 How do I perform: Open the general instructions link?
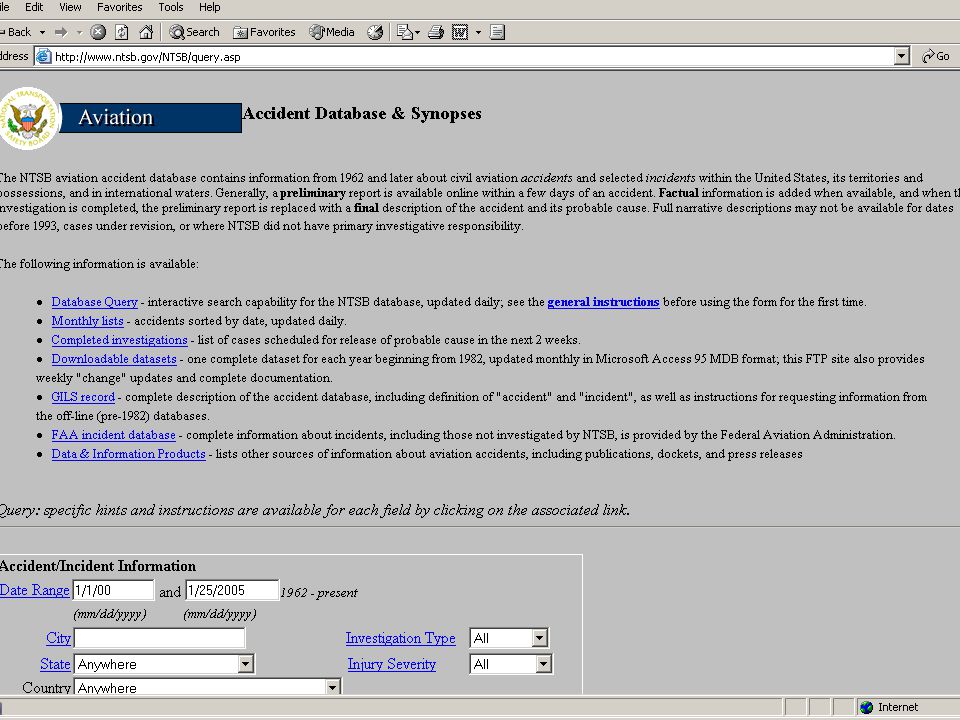pos(603,302)
